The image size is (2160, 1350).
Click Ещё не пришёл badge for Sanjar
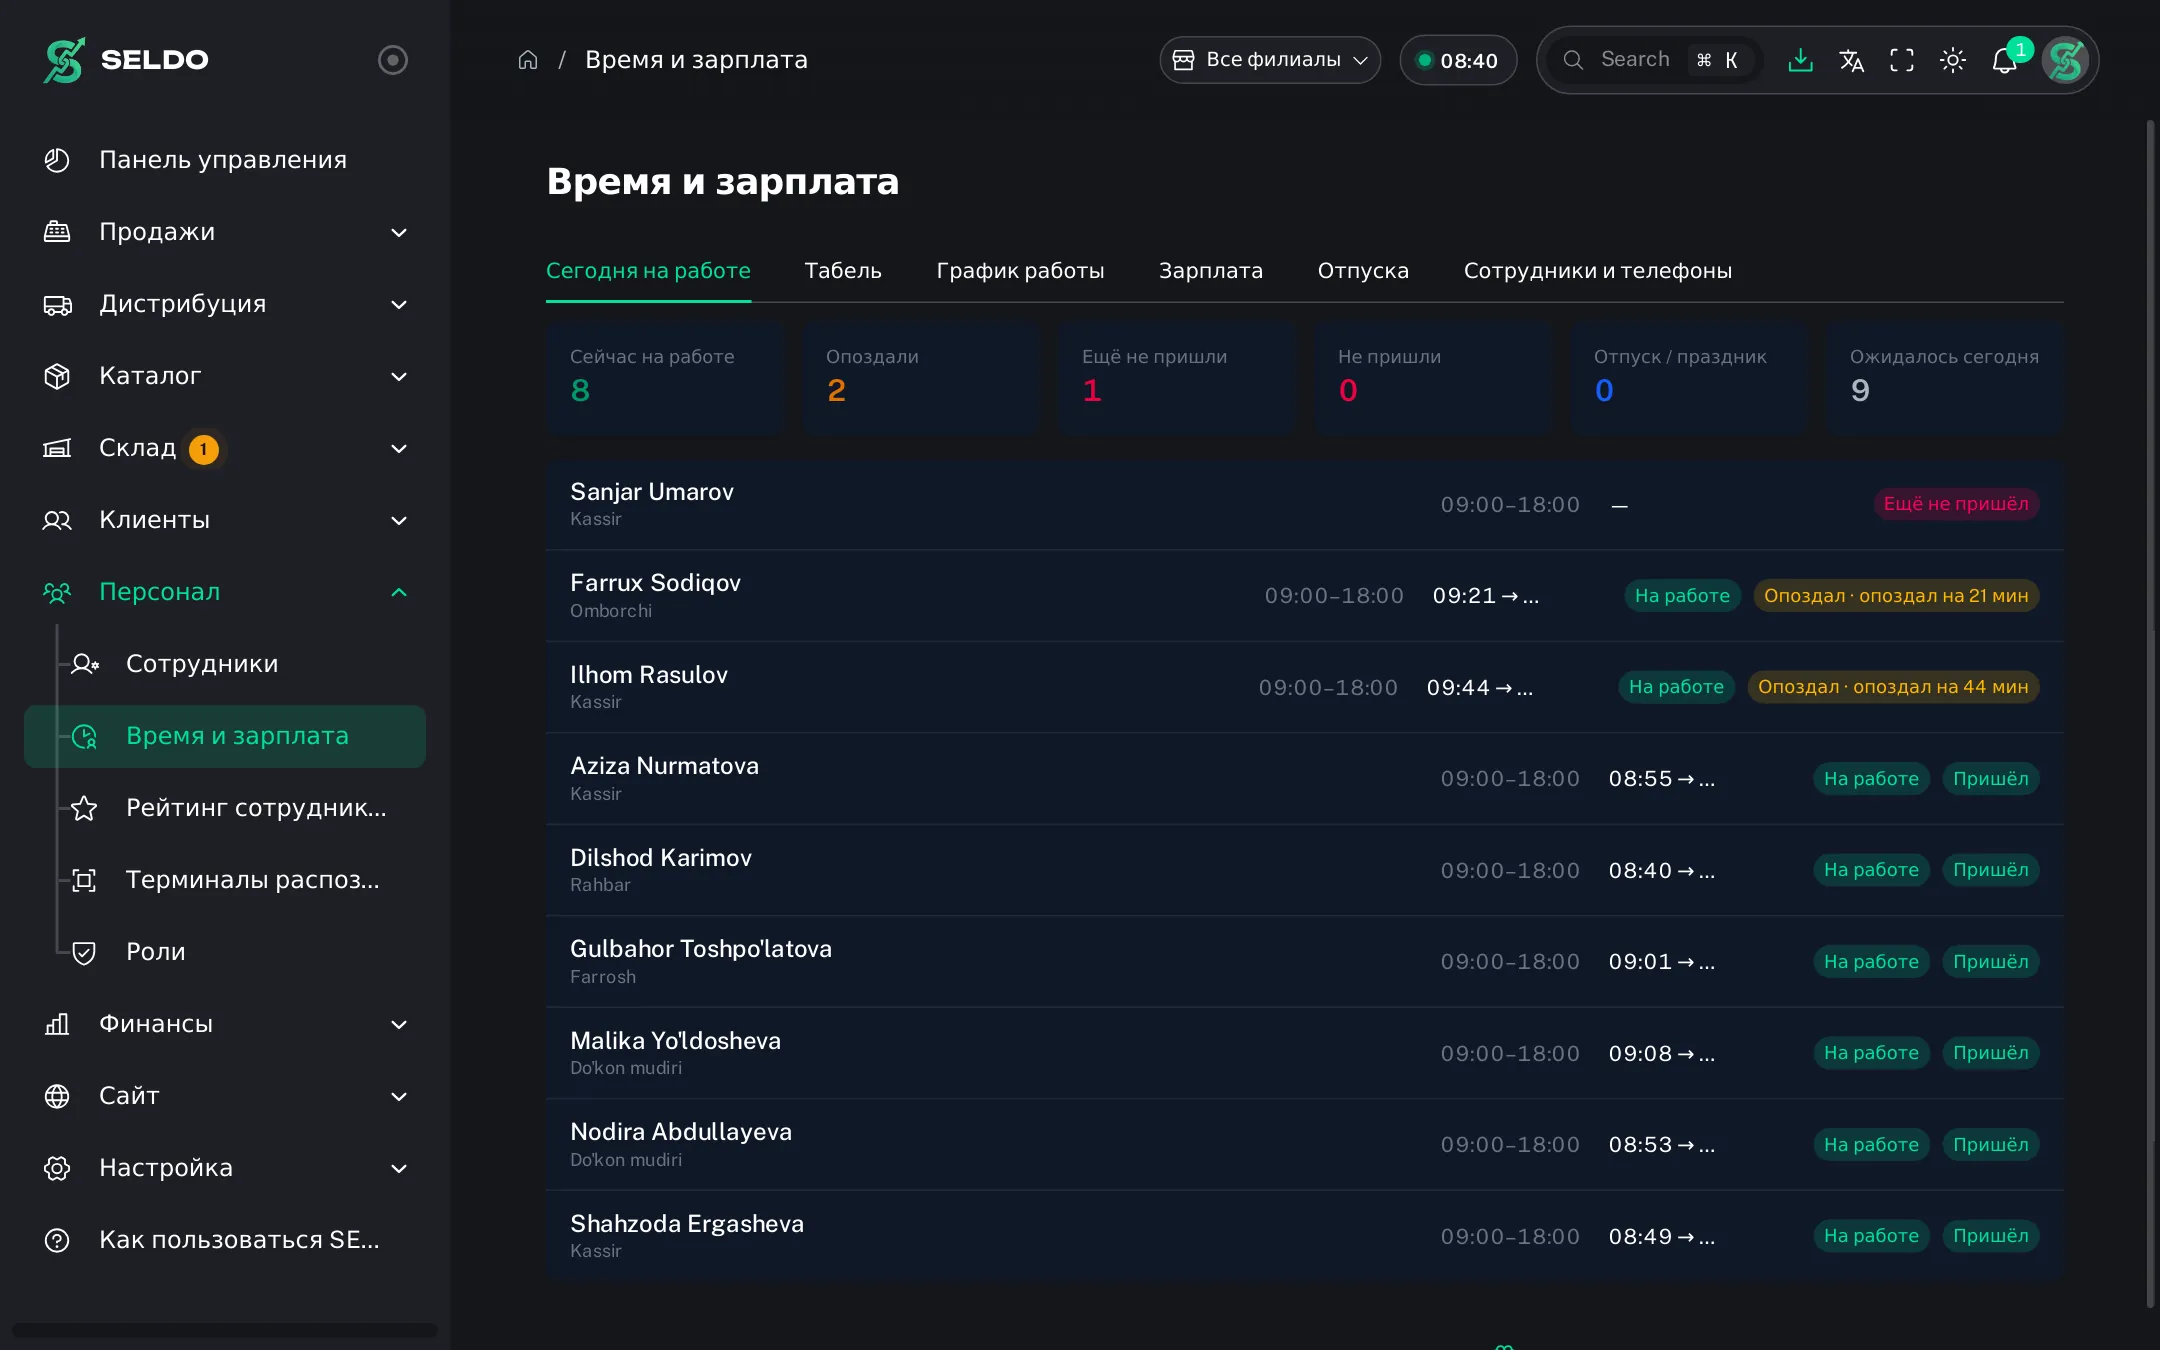[x=1956, y=504]
